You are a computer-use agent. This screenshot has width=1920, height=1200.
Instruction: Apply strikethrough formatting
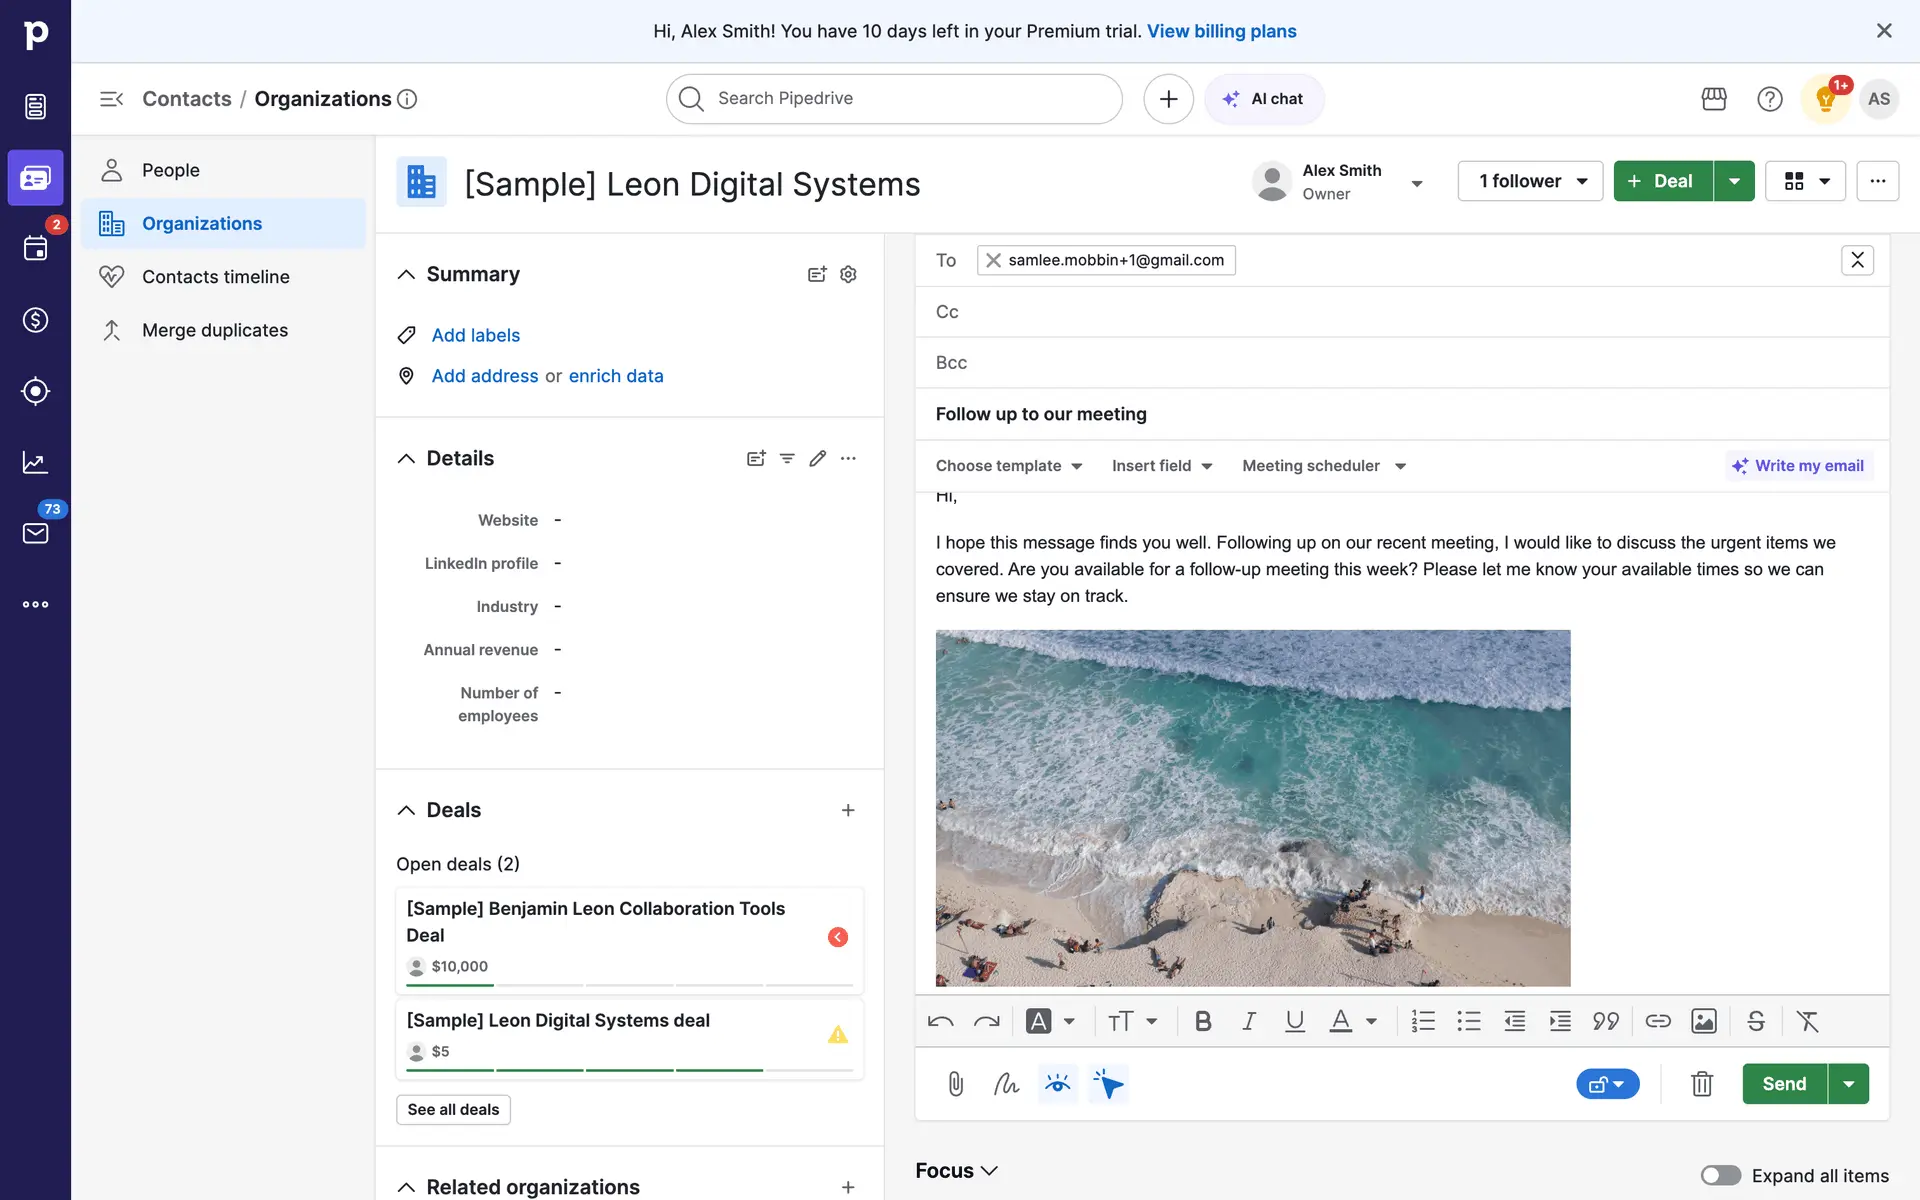pyautogui.click(x=1755, y=1021)
